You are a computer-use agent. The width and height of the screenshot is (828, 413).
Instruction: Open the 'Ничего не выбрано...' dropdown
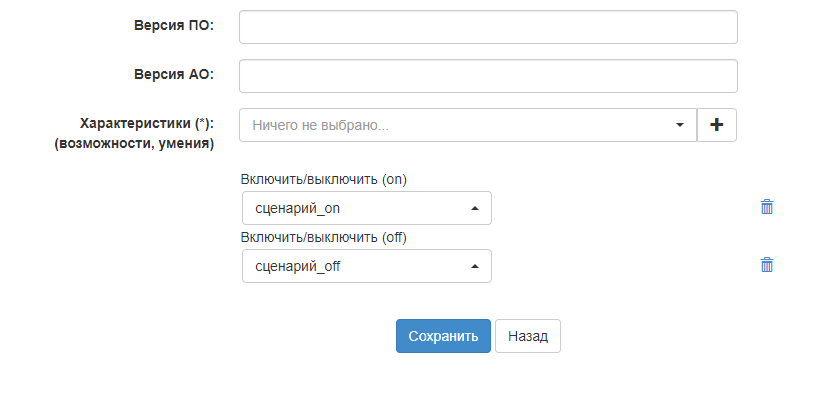(x=460, y=125)
